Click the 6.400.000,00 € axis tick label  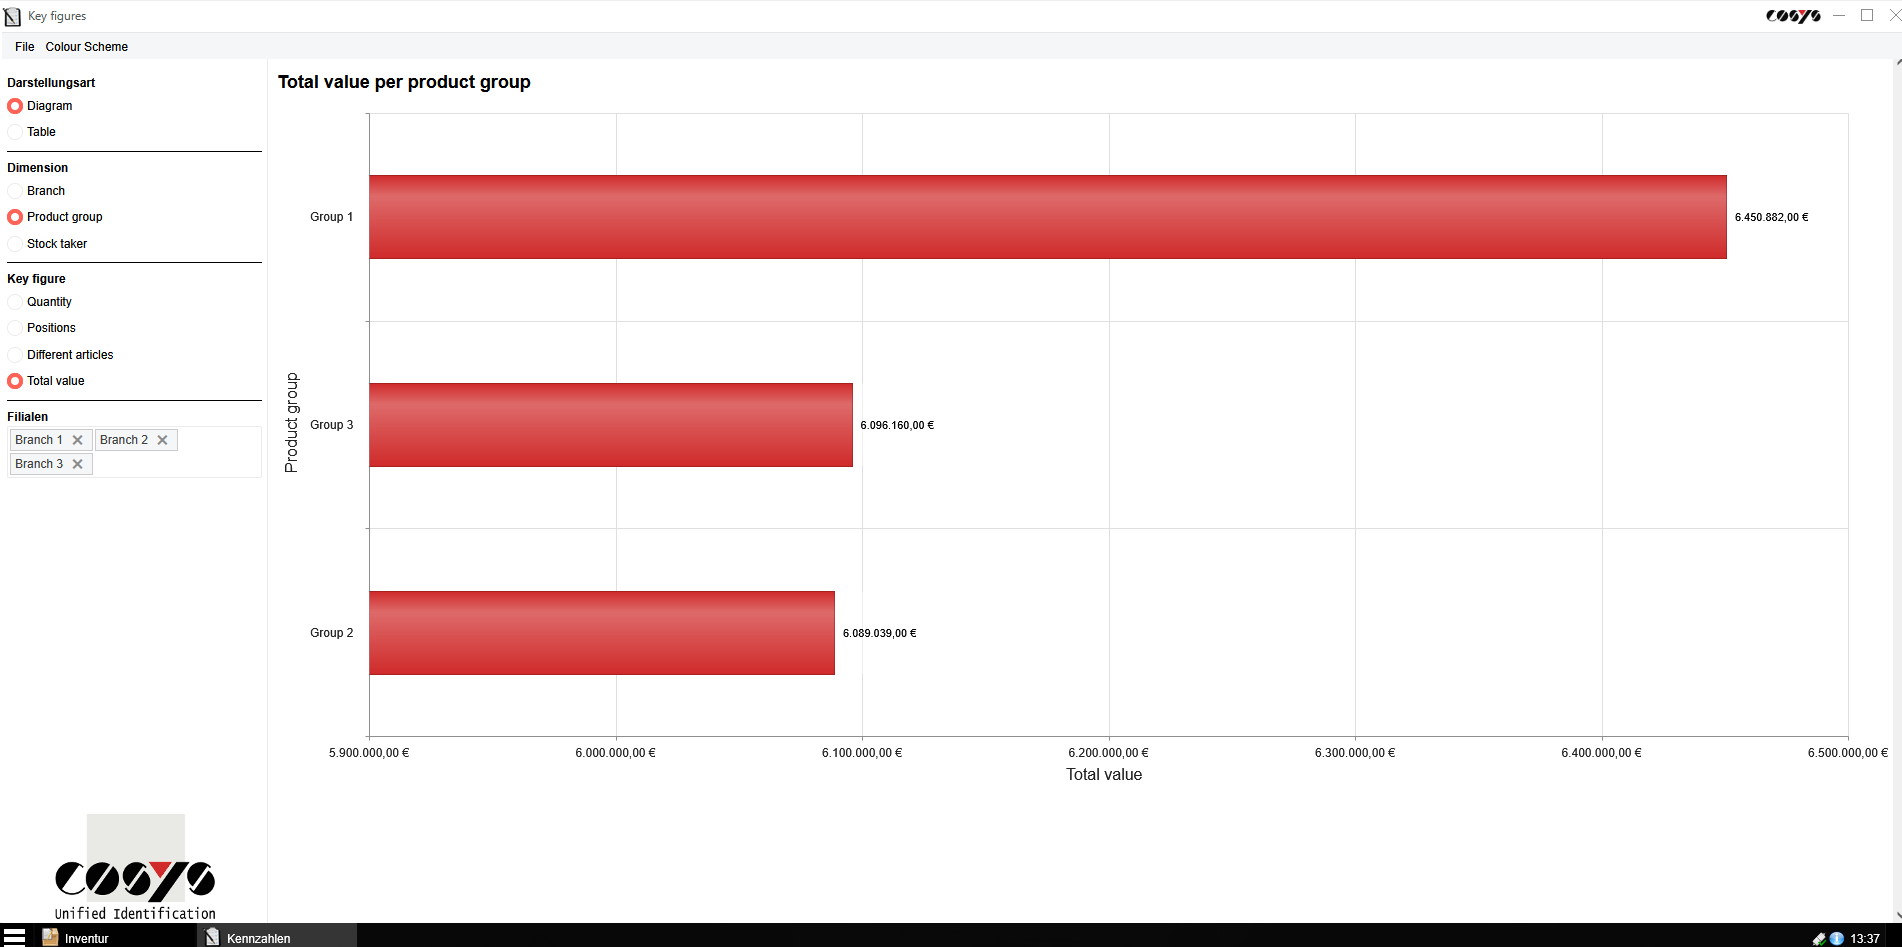(x=1601, y=753)
